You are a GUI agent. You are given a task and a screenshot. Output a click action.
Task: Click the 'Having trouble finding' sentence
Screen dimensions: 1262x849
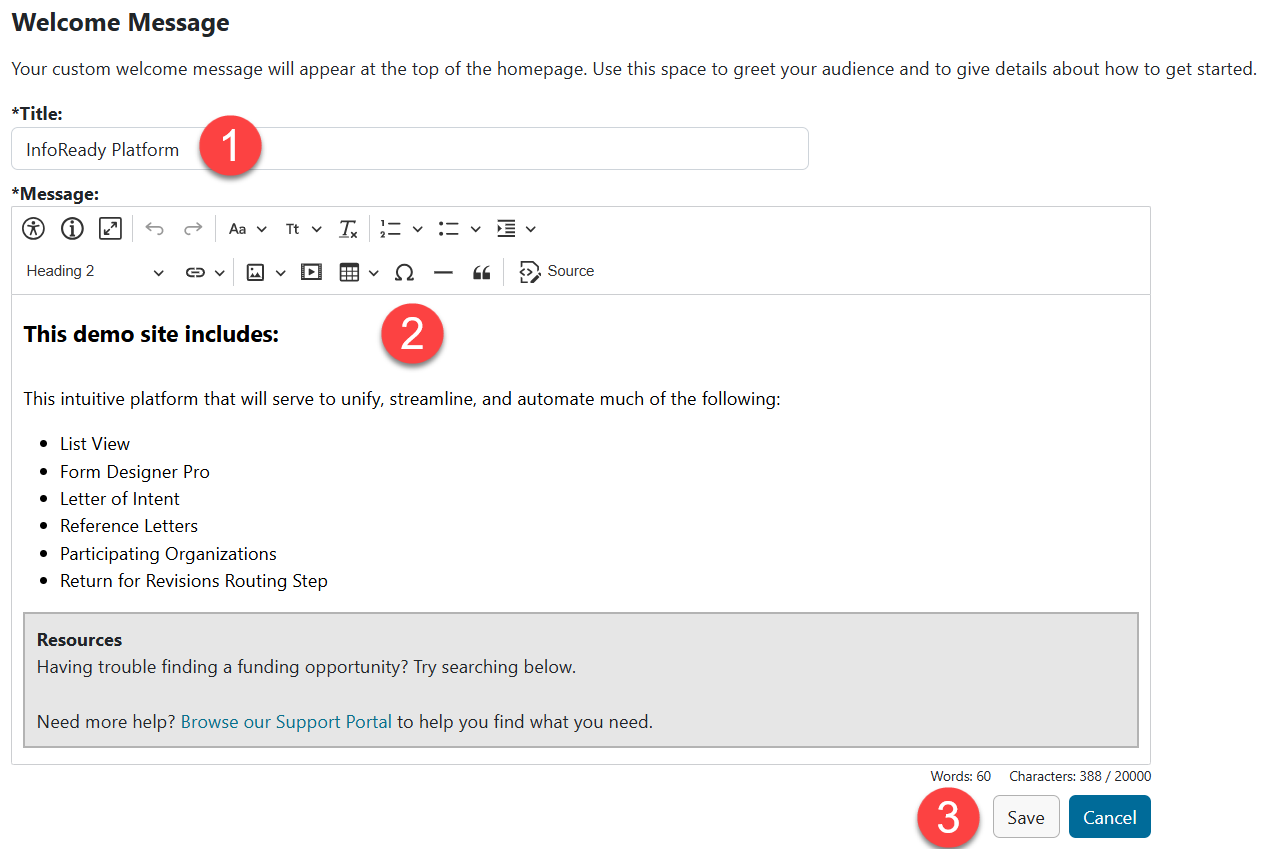pyautogui.click(x=306, y=667)
